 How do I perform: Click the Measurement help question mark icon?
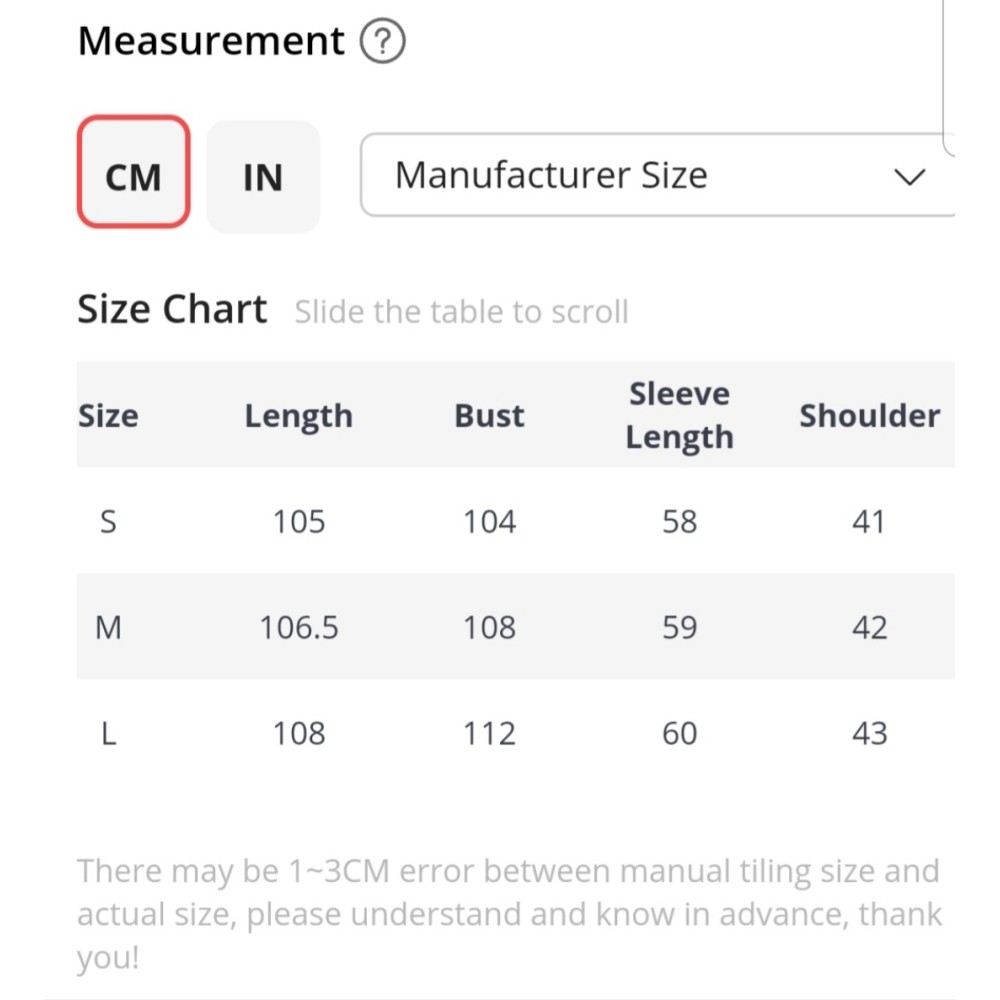pyautogui.click(x=382, y=43)
